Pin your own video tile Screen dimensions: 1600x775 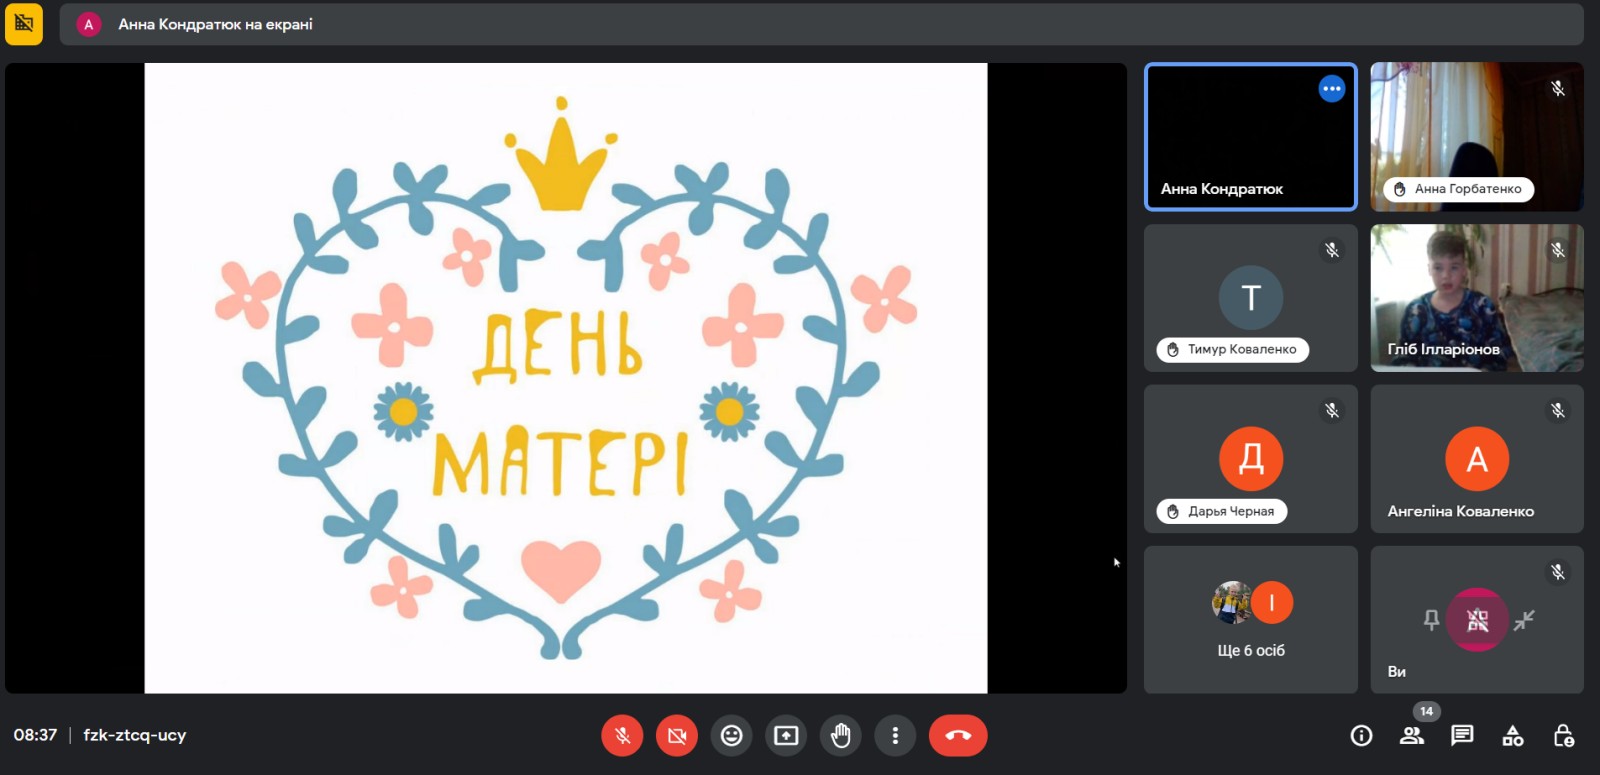1431,620
